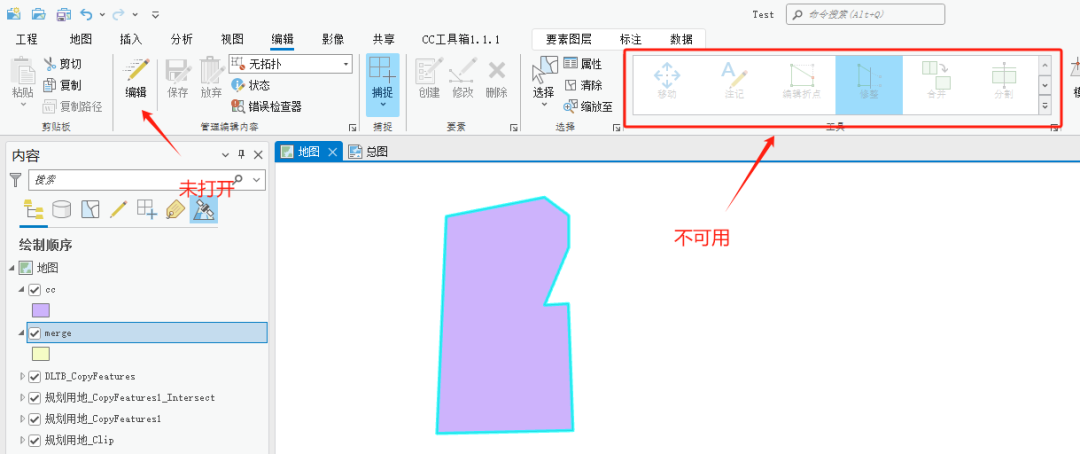Switch contents pane to list by data source
Image resolution: width=1080 pixels, height=454 pixels.
point(62,209)
